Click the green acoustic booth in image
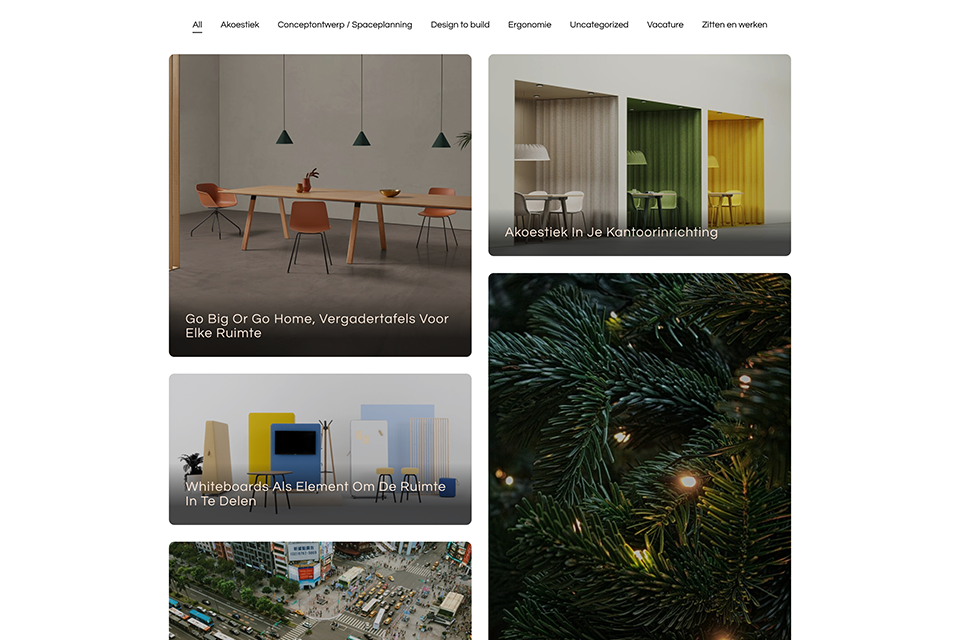The image size is (960, 640). click(x=664, y=162)
